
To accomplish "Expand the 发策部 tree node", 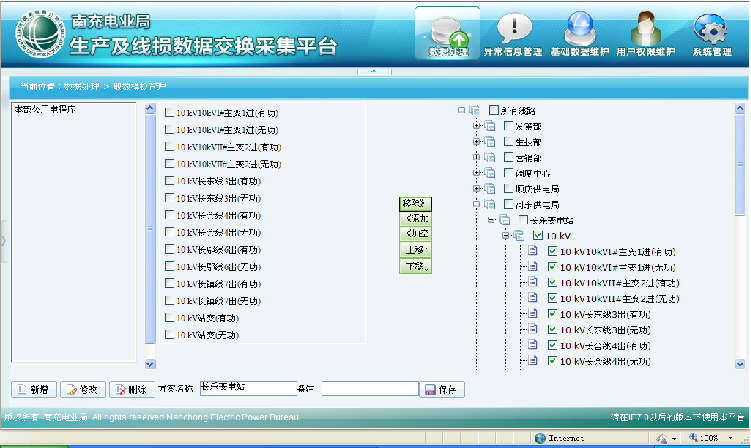I will click(477, 126).
